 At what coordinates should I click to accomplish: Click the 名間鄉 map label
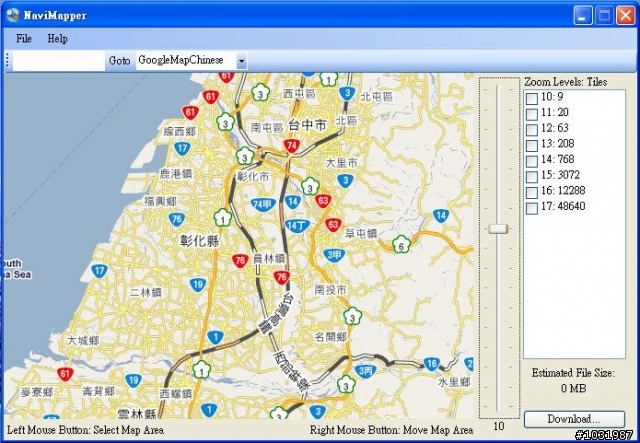pyautogui.click(x=331, y=336)
